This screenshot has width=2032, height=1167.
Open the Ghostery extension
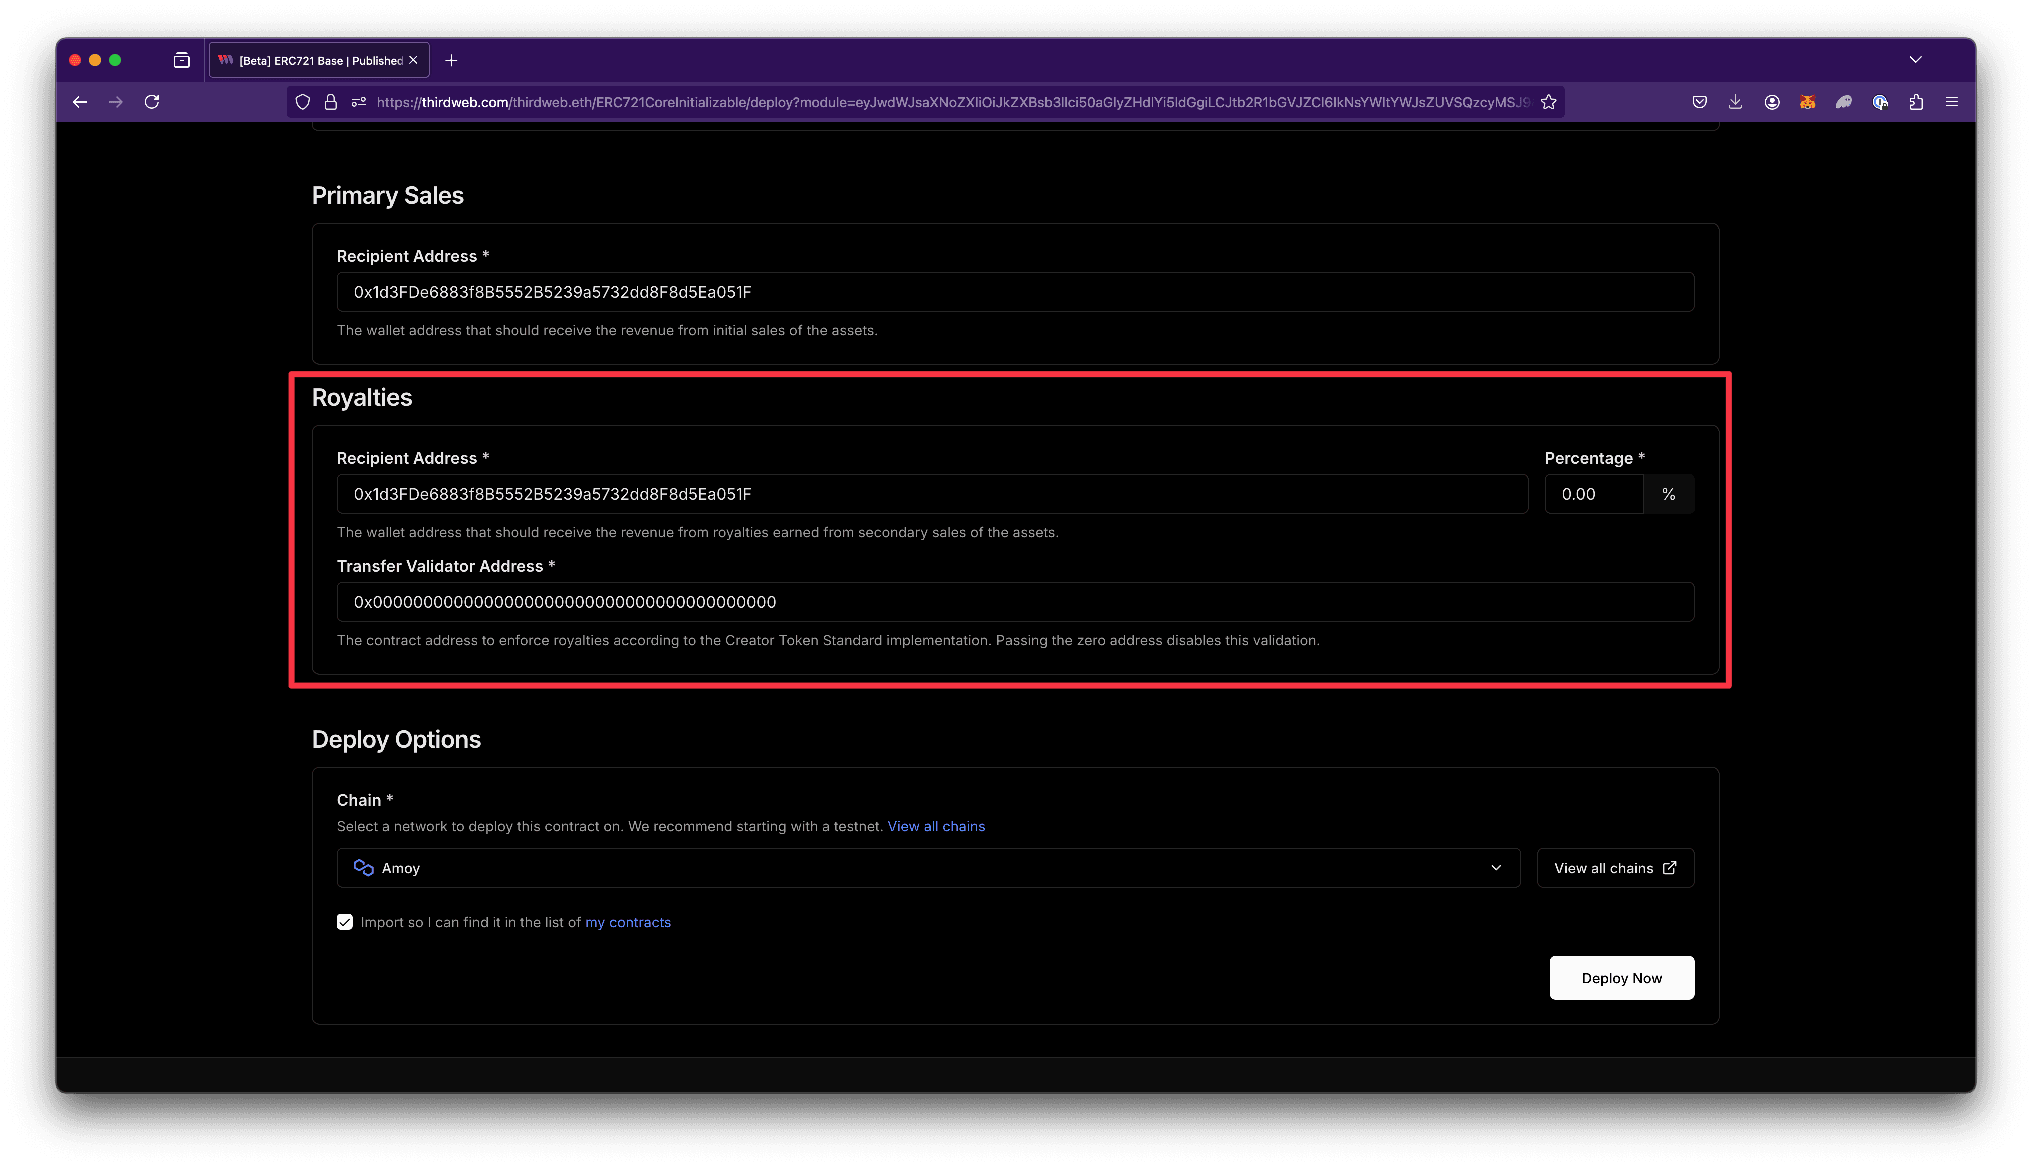tap(1843, 101)
